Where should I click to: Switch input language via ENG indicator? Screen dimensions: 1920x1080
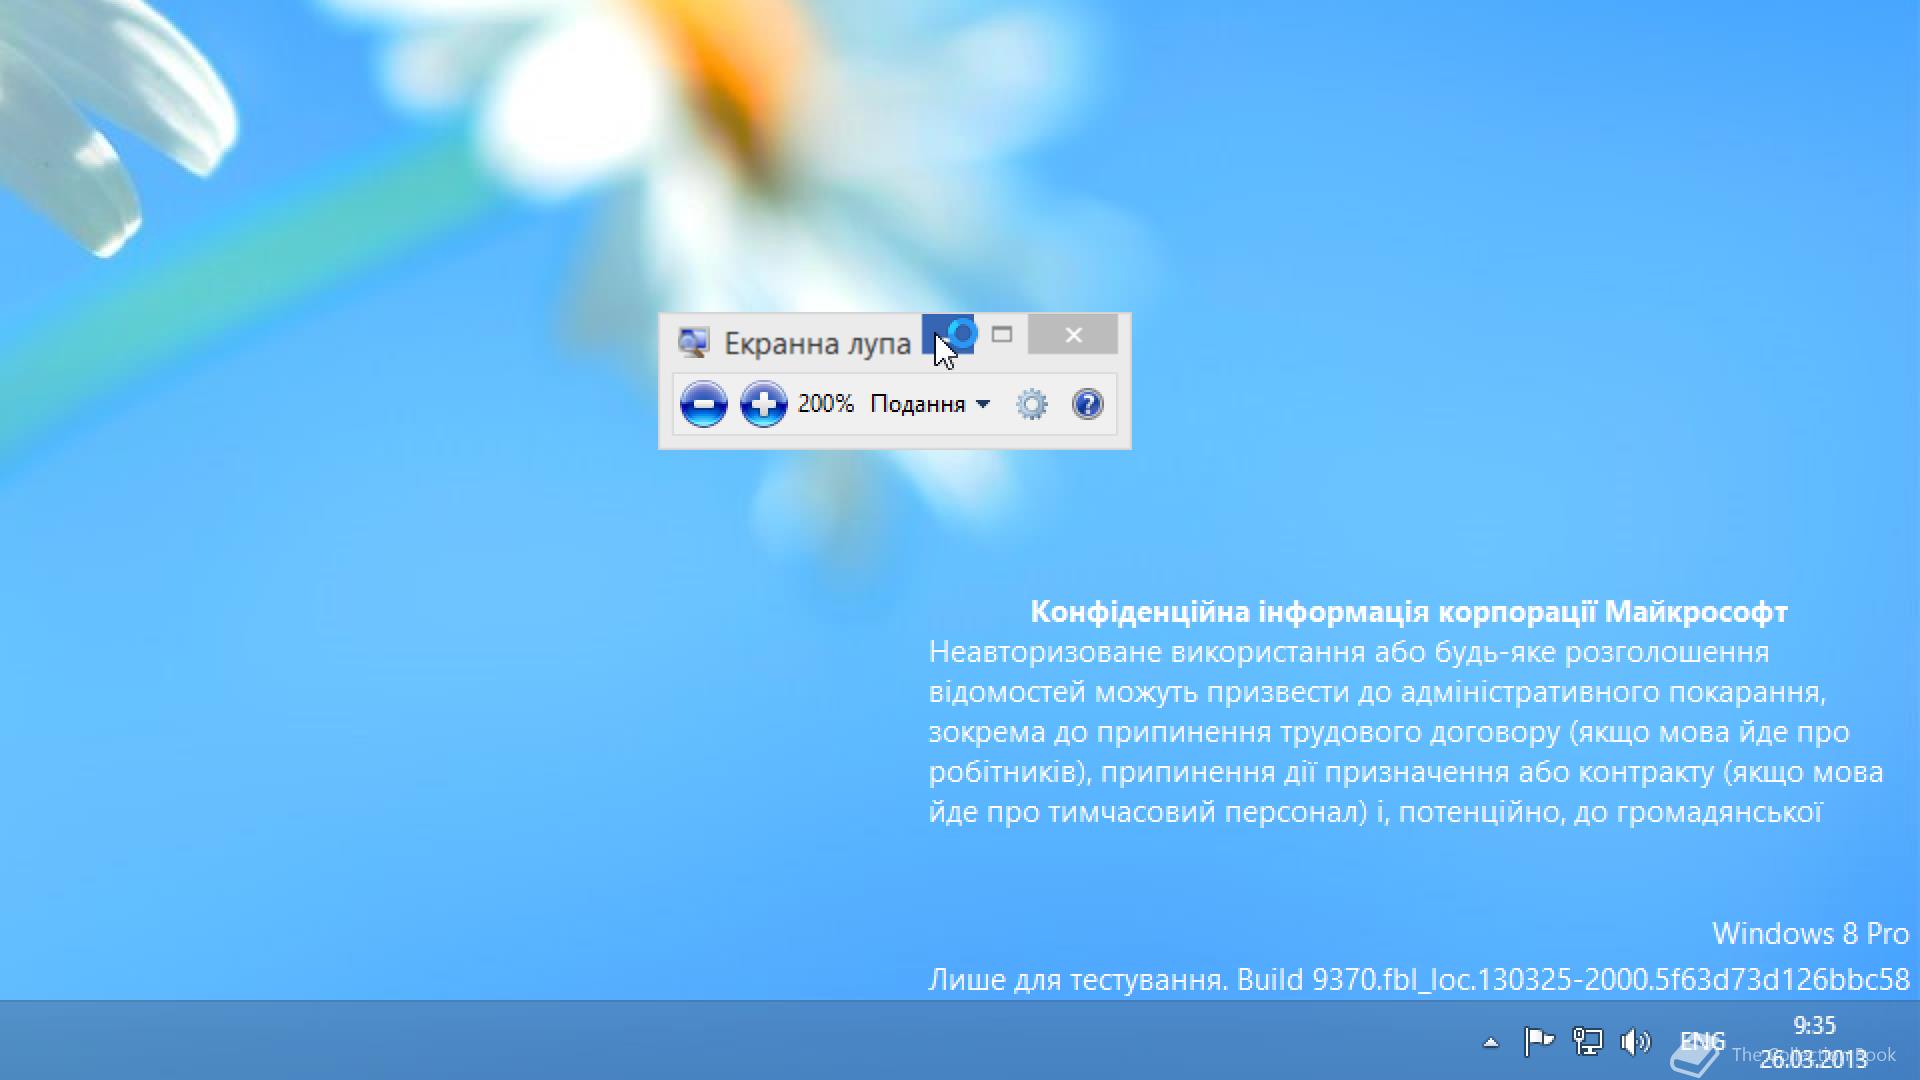(1702, 1041)
